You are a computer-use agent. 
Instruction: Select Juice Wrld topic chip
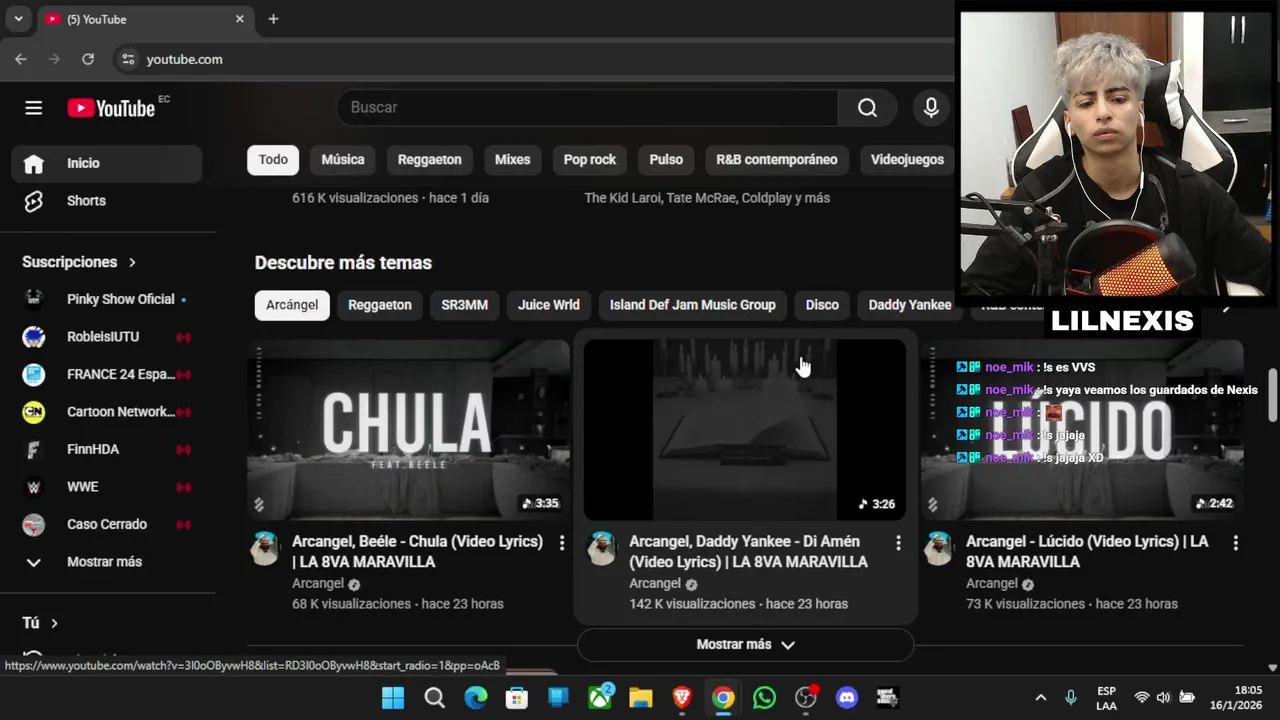549,305
